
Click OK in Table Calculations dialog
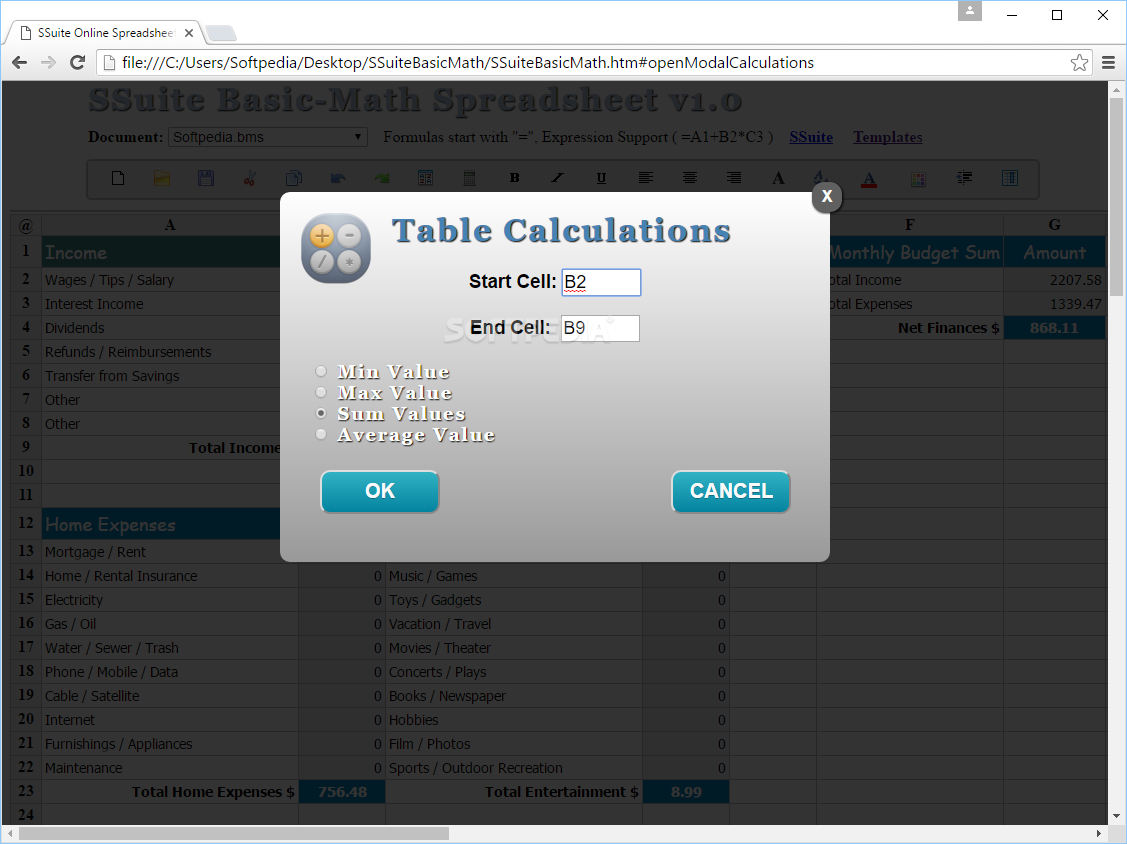380,491
